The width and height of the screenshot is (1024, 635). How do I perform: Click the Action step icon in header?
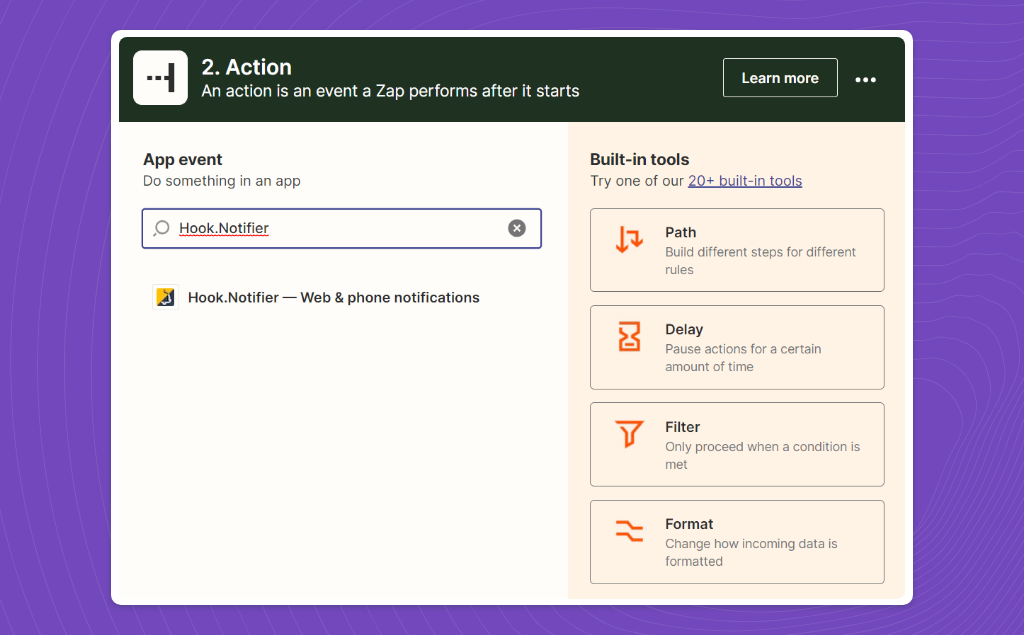[160, 78]
